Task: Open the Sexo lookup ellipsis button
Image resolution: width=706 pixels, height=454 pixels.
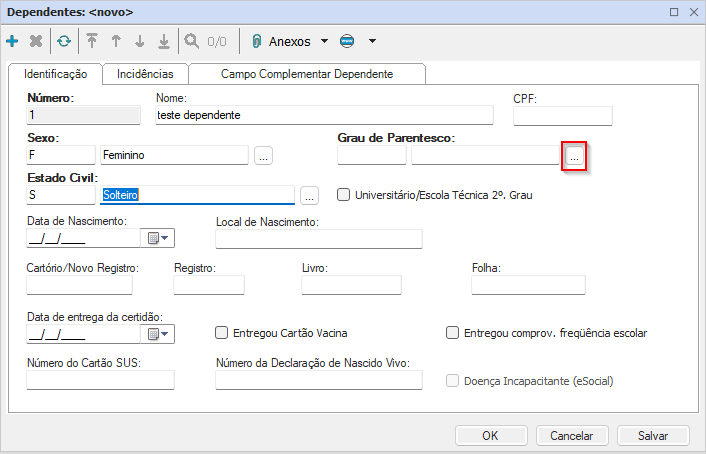Action: click(x=263, y=155)
